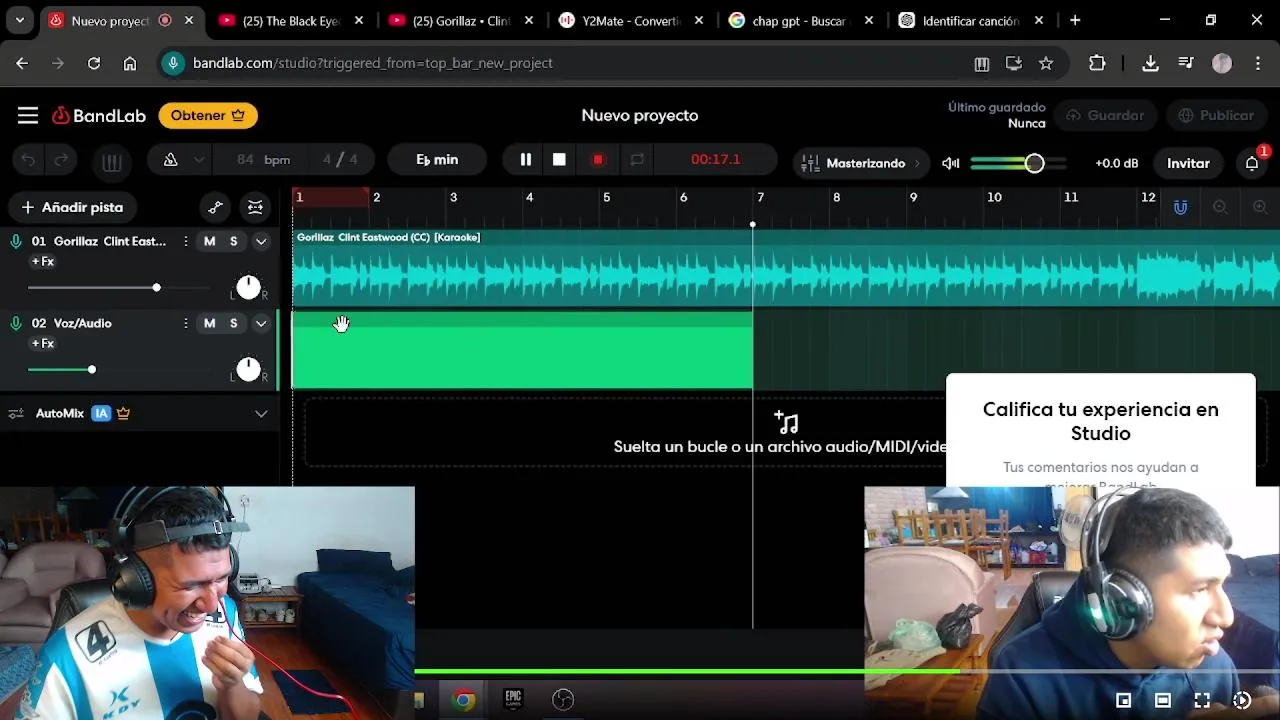Viewport: 1280px width, 720px height.
Task: Open a new browser tab
Action: click(1075, 20)
